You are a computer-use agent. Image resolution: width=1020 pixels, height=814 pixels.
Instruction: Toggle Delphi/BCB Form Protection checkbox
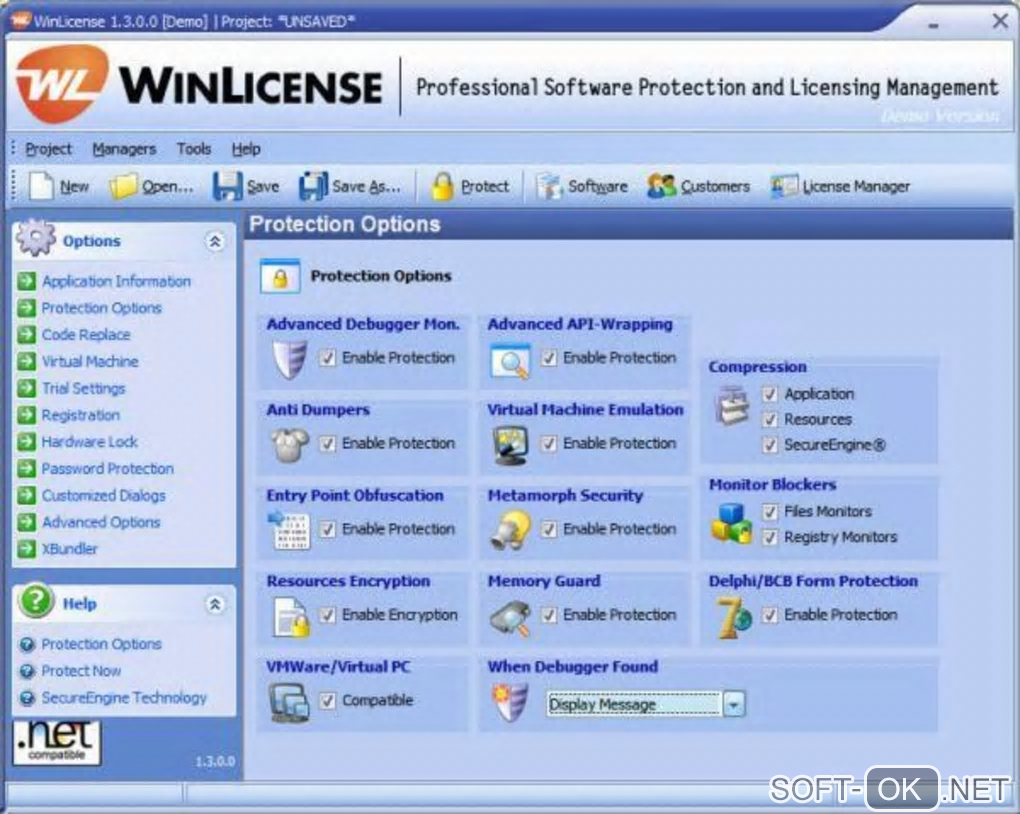(x=770, y=616)
